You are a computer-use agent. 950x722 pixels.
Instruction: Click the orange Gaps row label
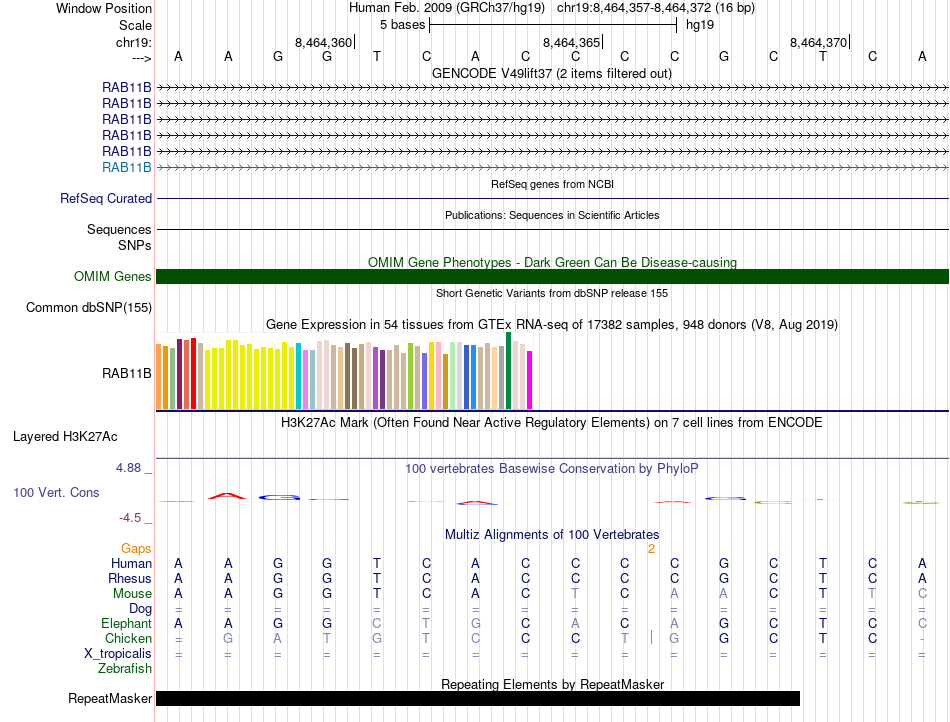click(x=136, y=549)
